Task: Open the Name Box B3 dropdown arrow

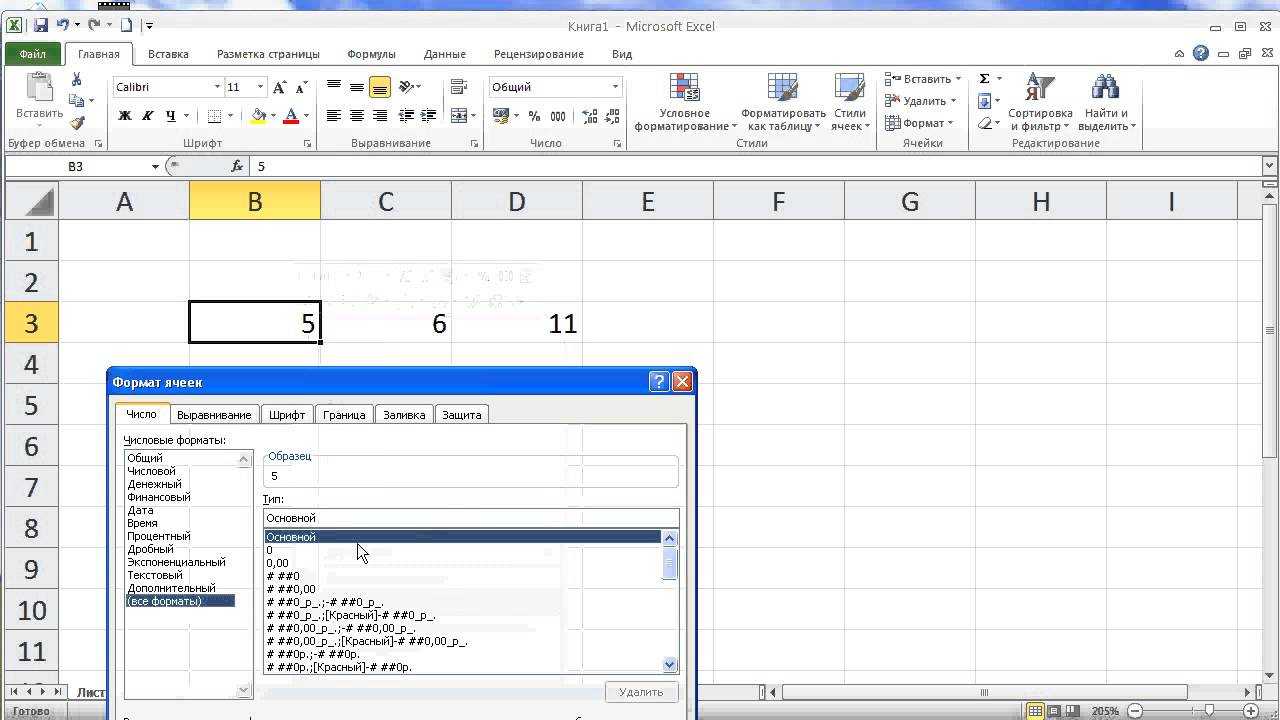Action: coord(155,167)
